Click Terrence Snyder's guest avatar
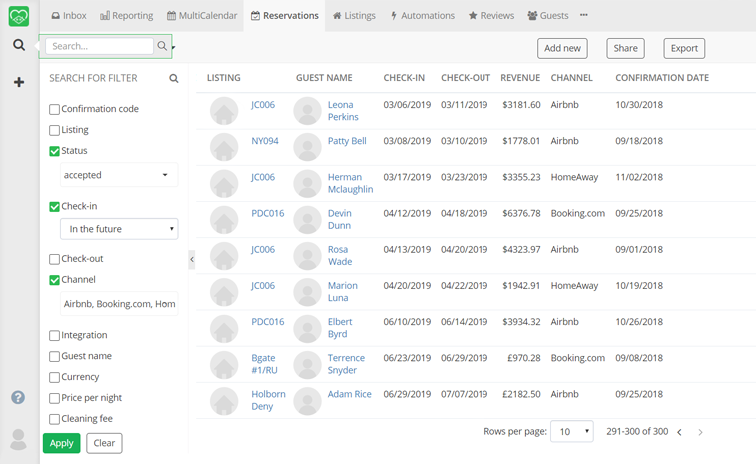 click(x=308, y=364)
